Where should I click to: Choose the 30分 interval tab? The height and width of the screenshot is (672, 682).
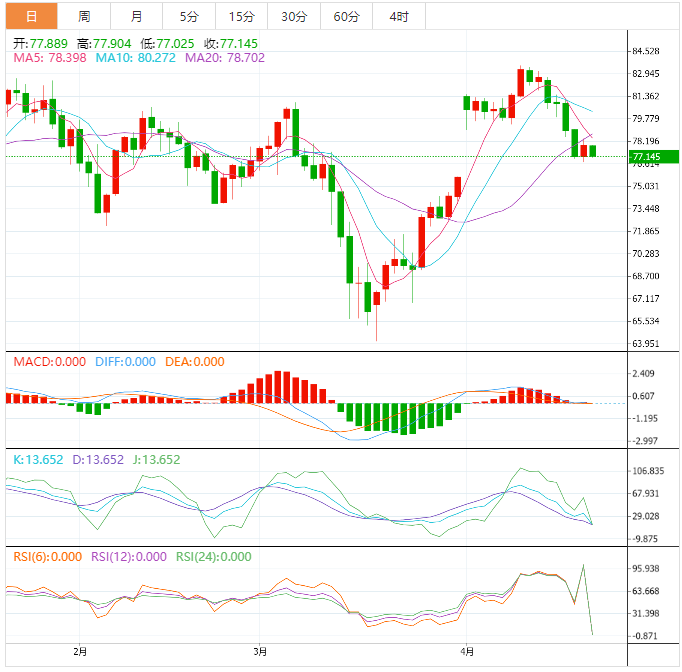293,16
